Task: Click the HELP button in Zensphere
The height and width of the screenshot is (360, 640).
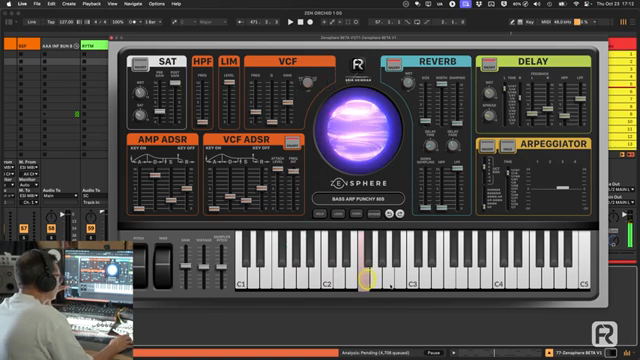Action: (x=320, y=214)
